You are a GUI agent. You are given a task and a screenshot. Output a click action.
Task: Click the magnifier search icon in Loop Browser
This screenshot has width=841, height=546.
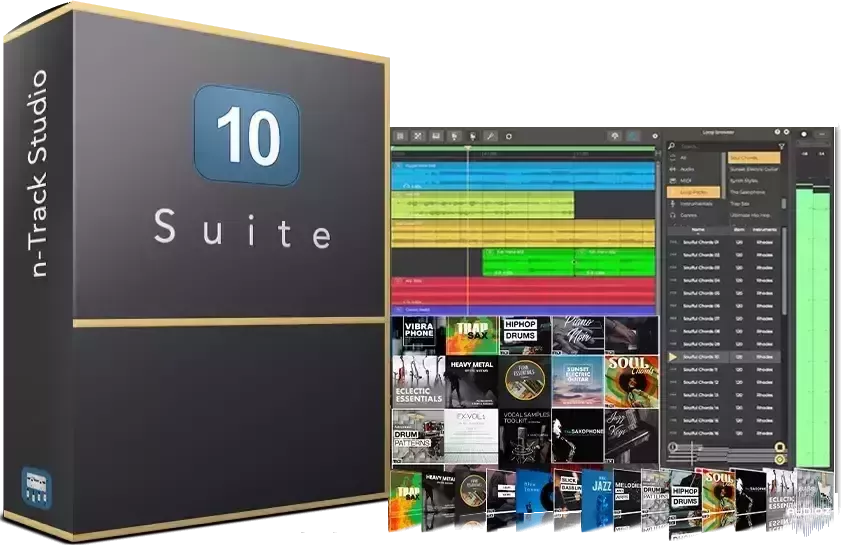(672, 146)
